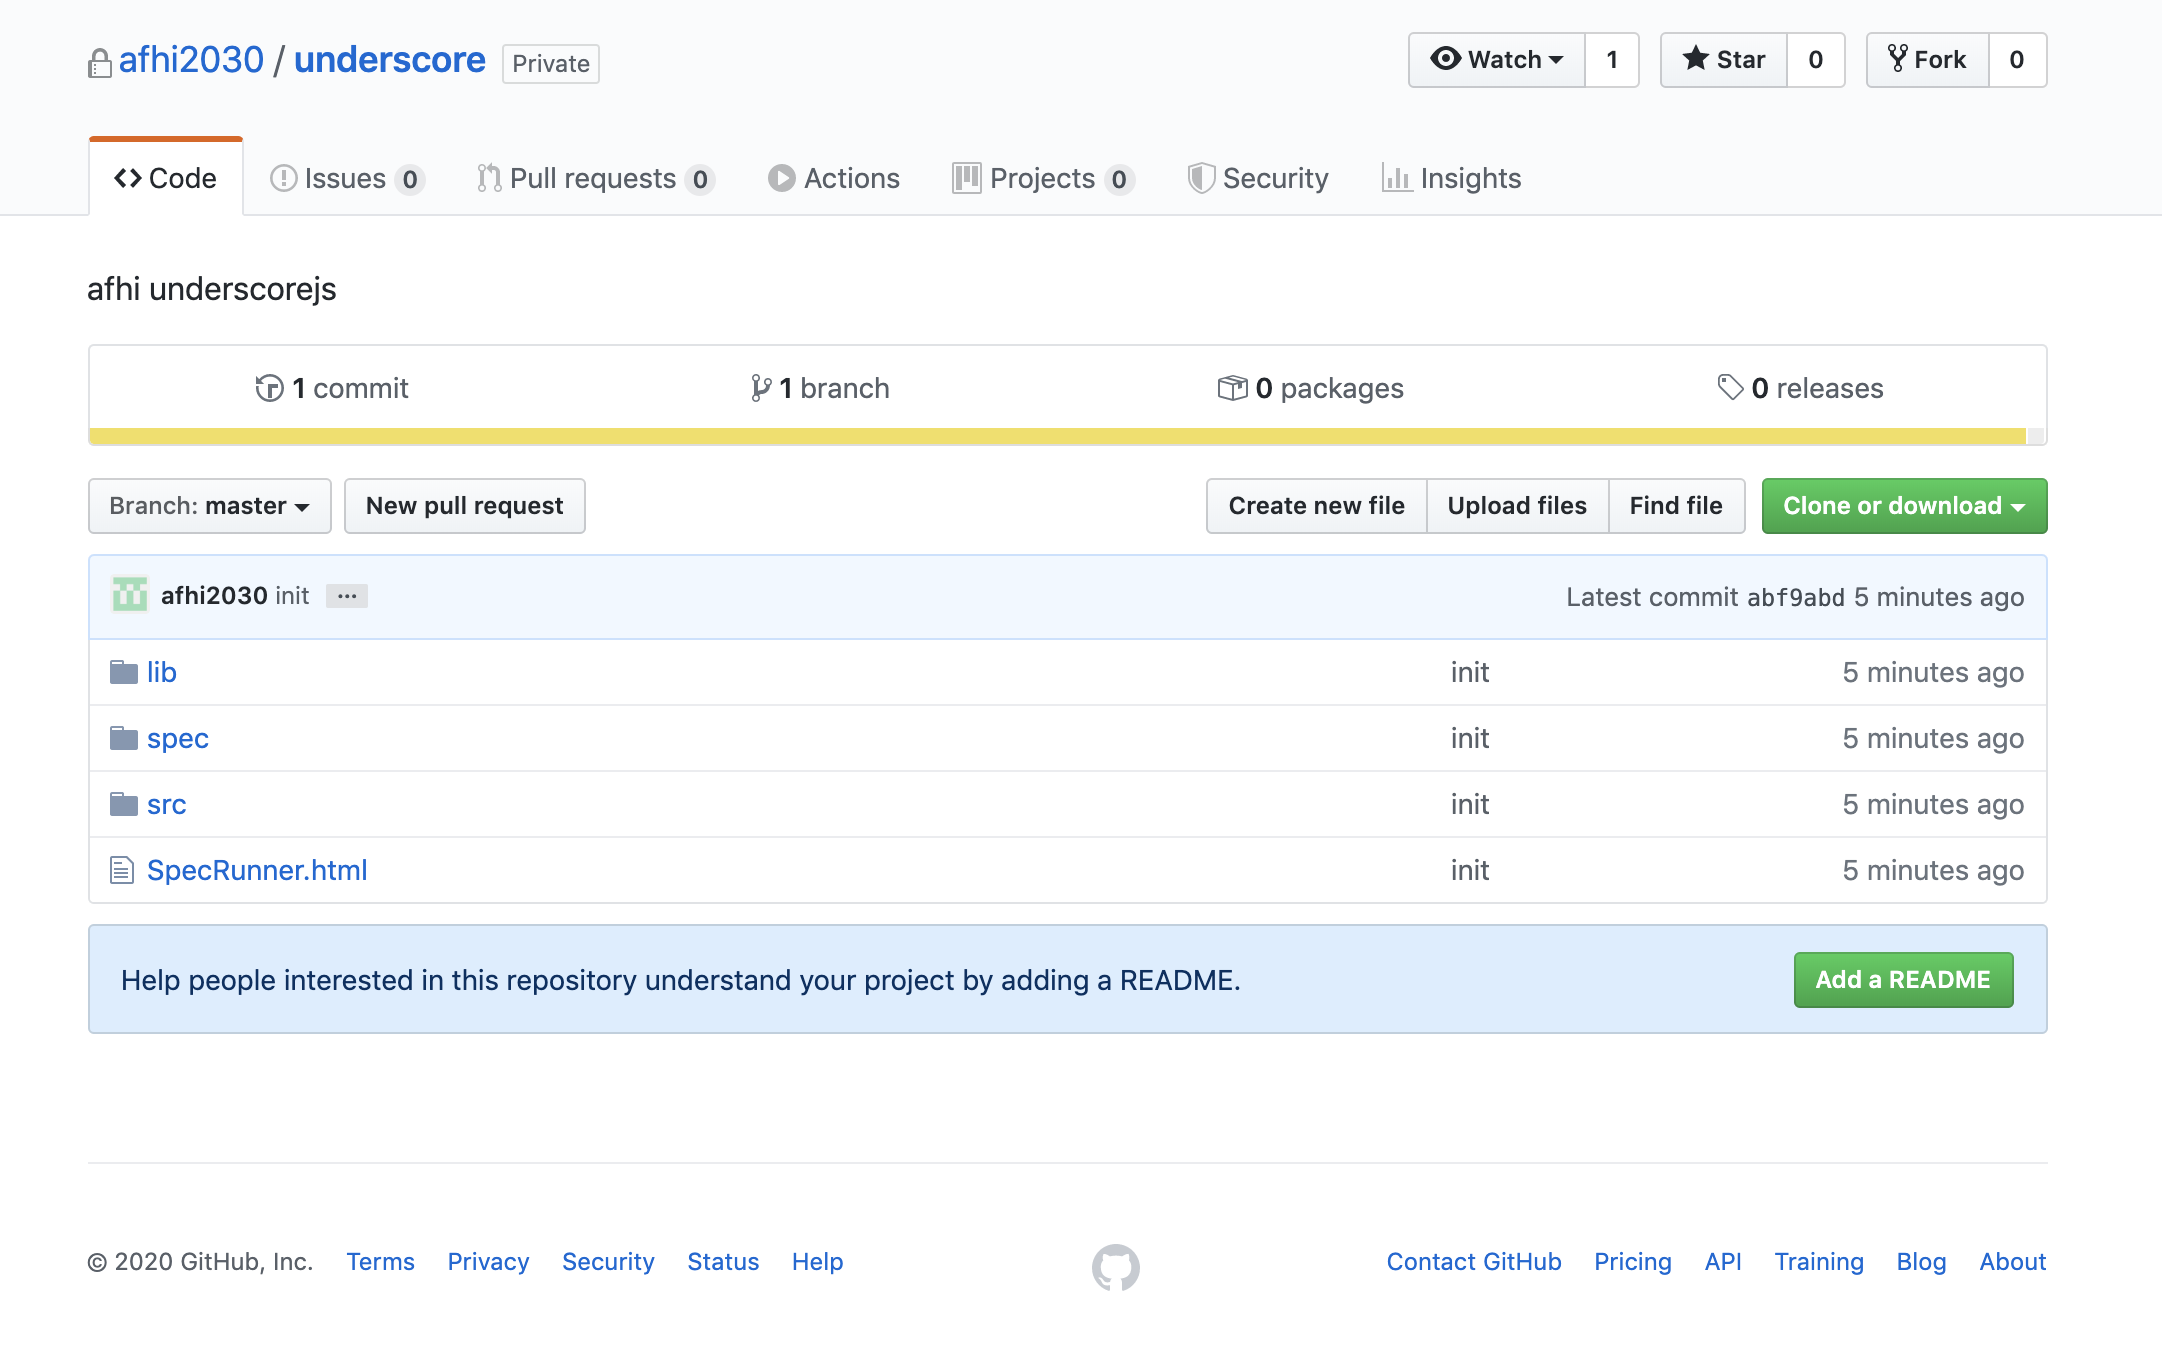Viewport: 2162px width, 1364px height.
Task: Click the stargazers count 0
Action: pos(1816,60)
